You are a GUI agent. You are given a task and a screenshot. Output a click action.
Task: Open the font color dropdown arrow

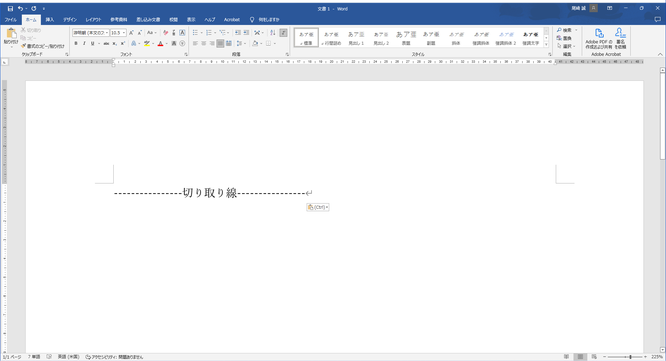166,43
